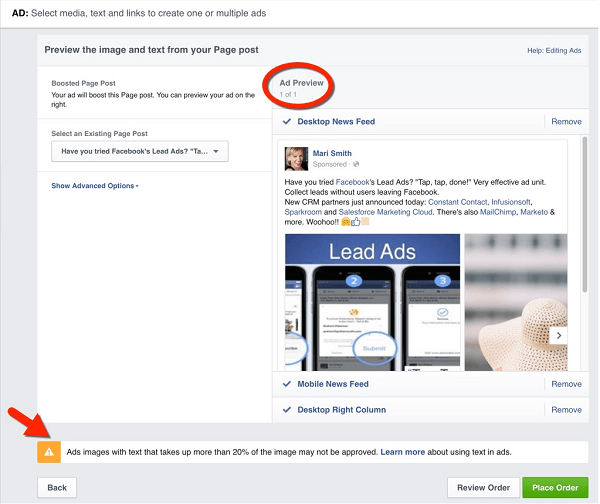This screenshot has width=600, height=504.
Task: Click the Sponsored label under Mari Smith
Action: tap(329, 164)
